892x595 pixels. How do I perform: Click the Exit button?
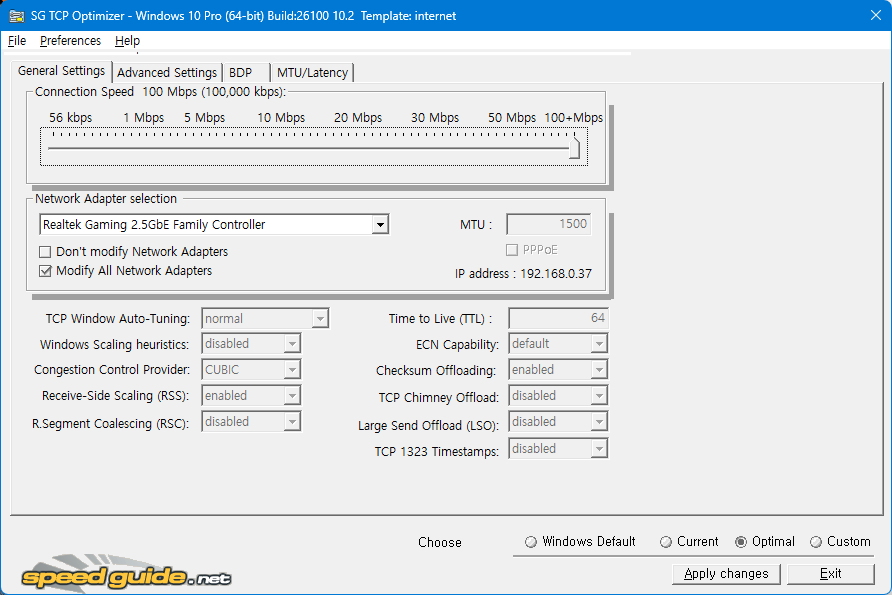(x=831, y=573)
